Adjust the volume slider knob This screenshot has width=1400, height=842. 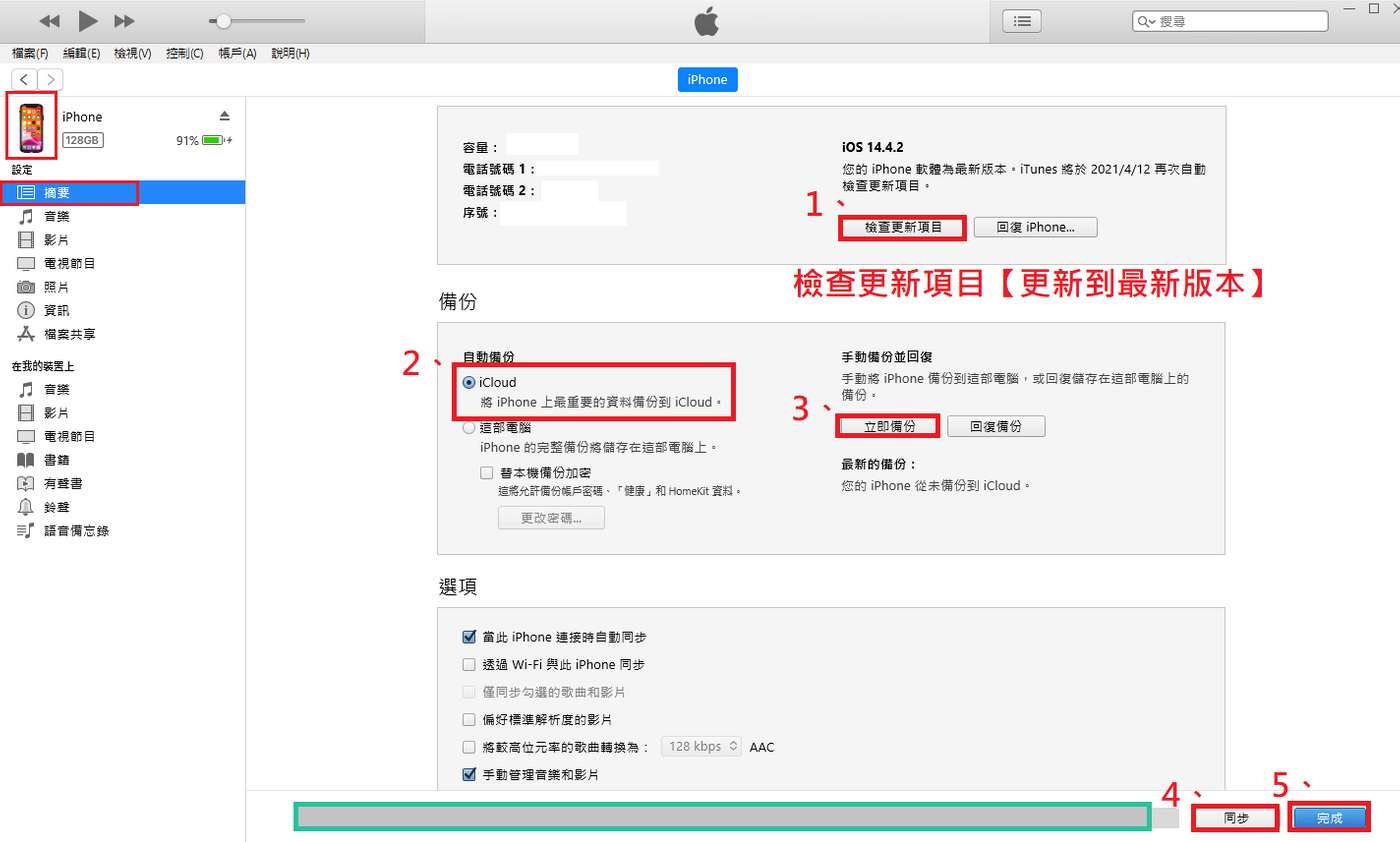click(223, 21)
